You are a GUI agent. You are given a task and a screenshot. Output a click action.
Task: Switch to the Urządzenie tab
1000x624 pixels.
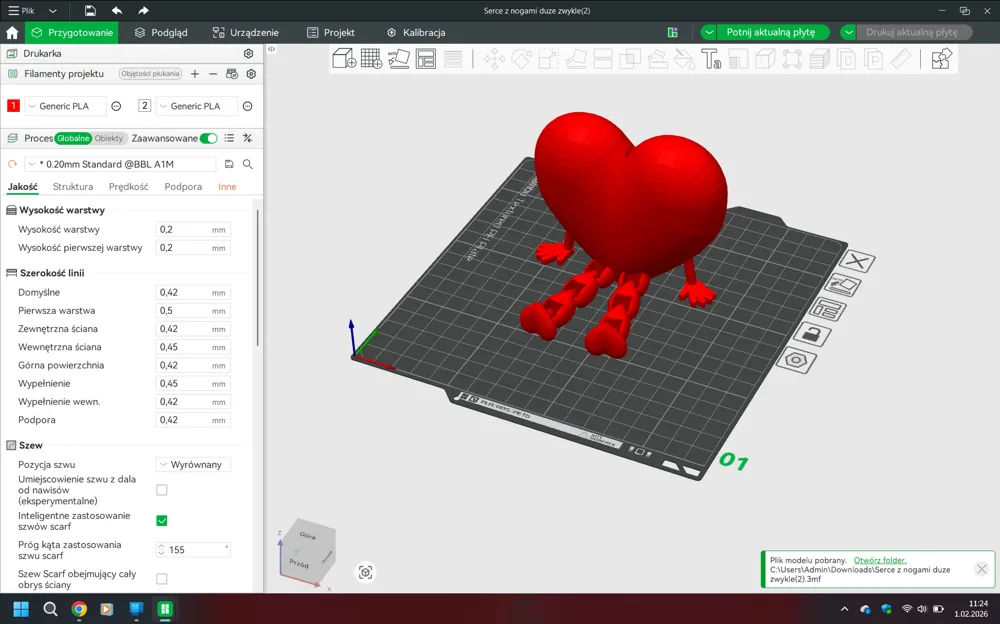point(246,33)
